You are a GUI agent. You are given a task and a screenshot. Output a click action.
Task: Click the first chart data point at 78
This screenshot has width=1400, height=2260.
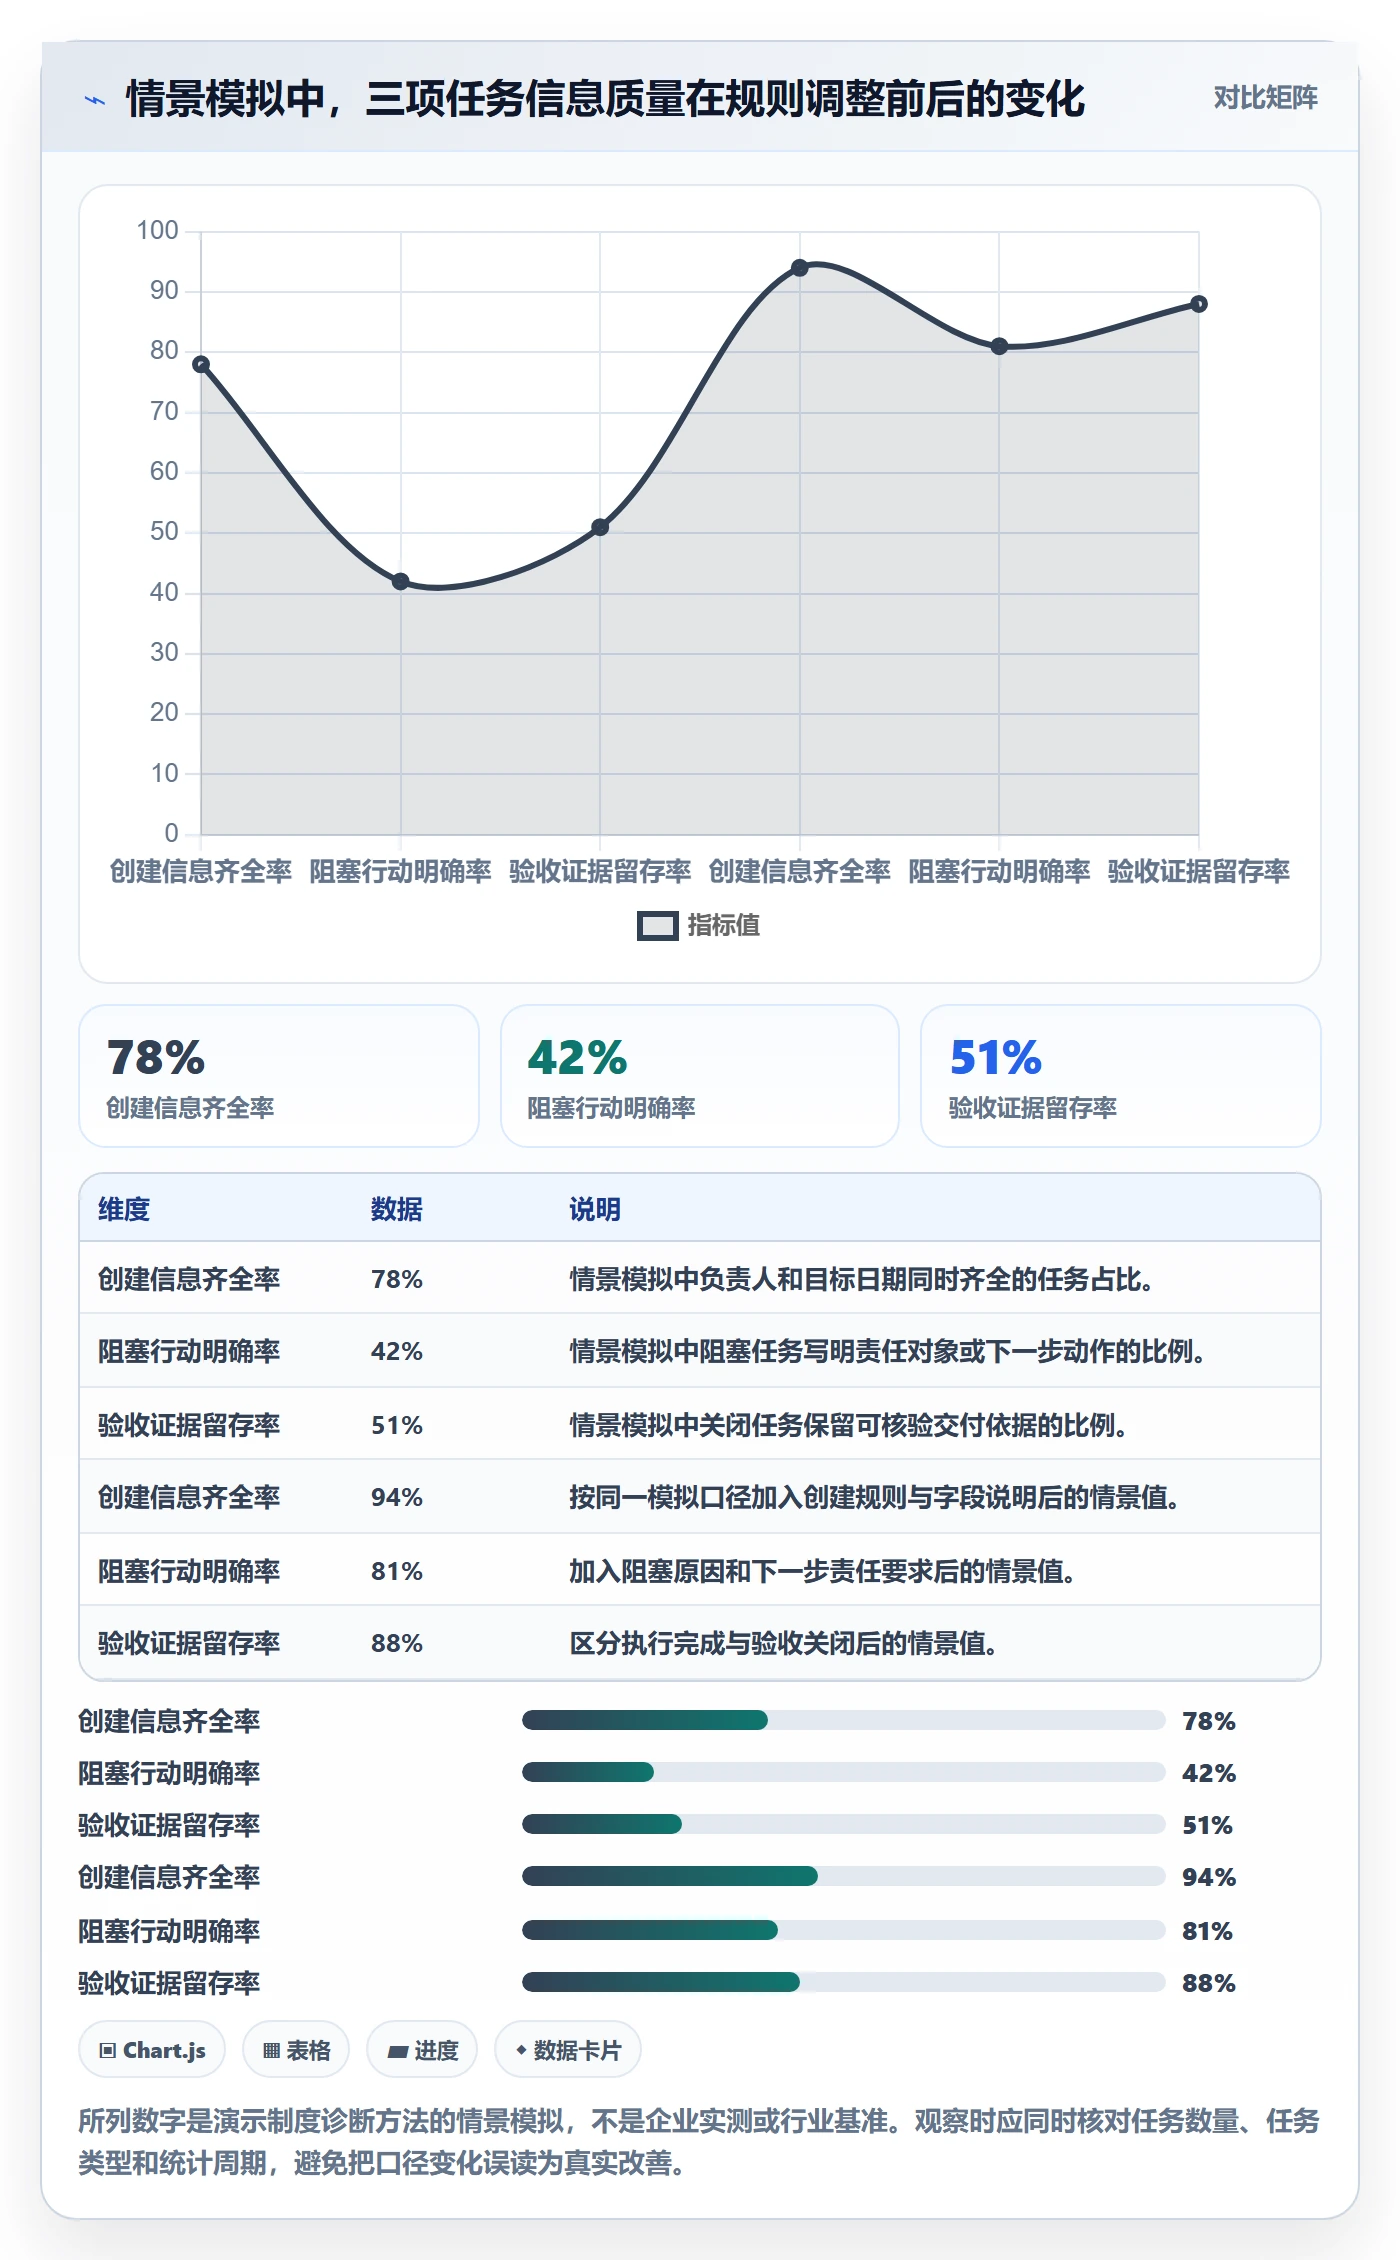tap(201, 364)
